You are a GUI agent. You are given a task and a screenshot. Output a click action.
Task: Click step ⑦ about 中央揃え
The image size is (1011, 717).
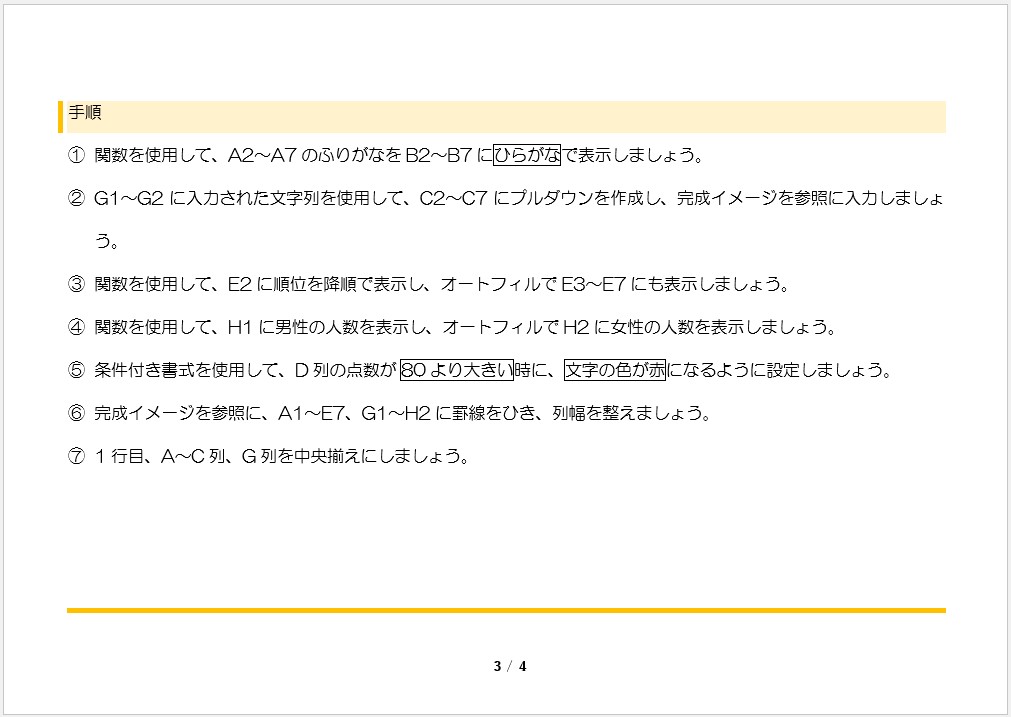pos(268,457)
